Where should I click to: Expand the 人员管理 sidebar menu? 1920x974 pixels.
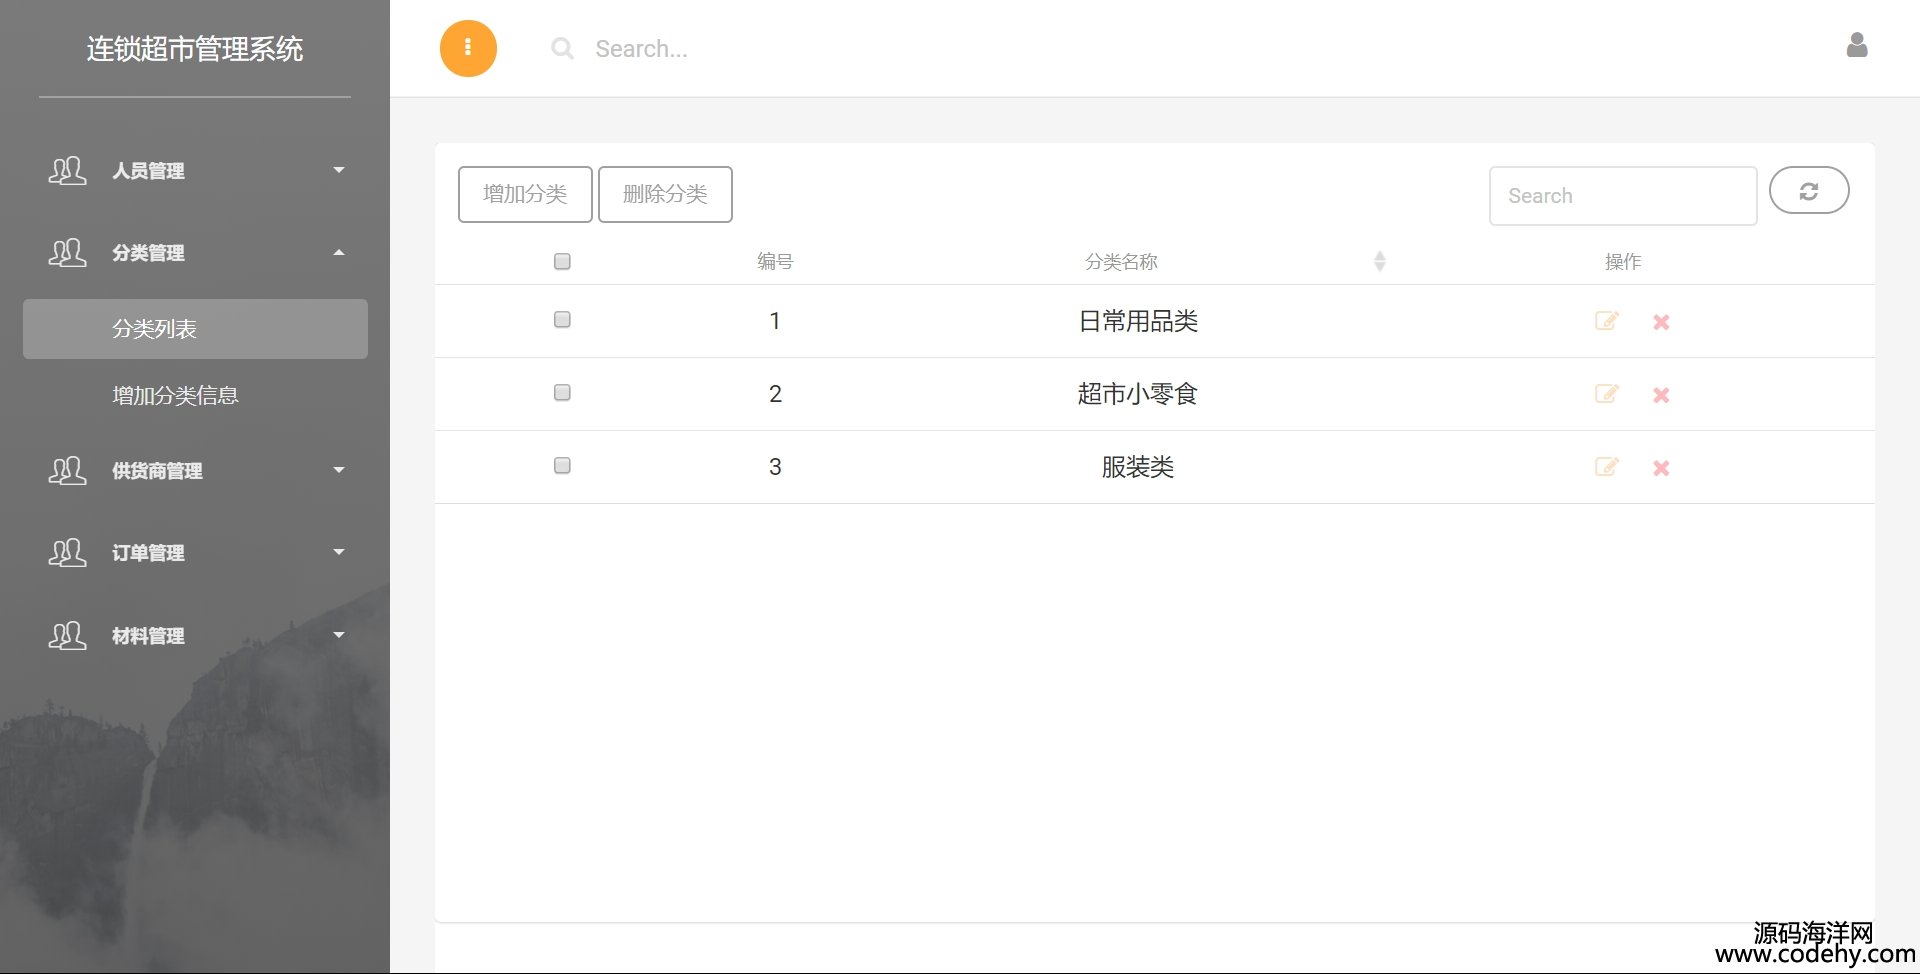[x=195, y=171]
